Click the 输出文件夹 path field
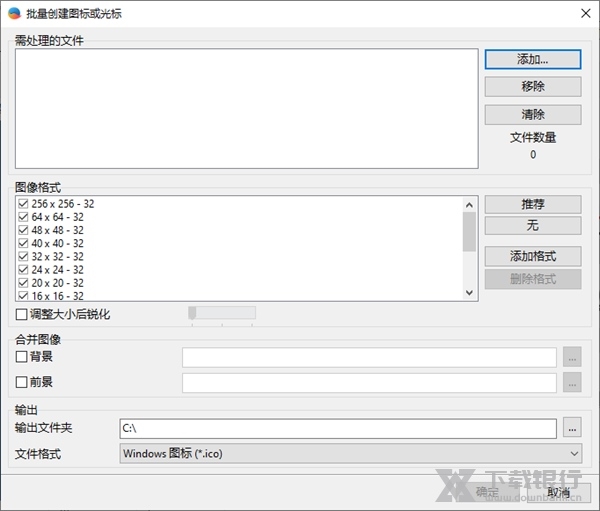This screenshot has width=600, height=511. (x=338, y=428)
